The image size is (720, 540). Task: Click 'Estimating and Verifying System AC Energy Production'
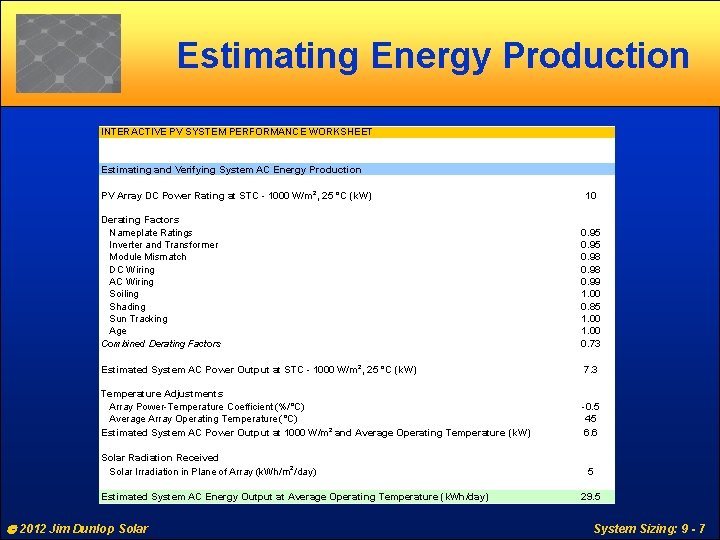[x=231, y=169]
